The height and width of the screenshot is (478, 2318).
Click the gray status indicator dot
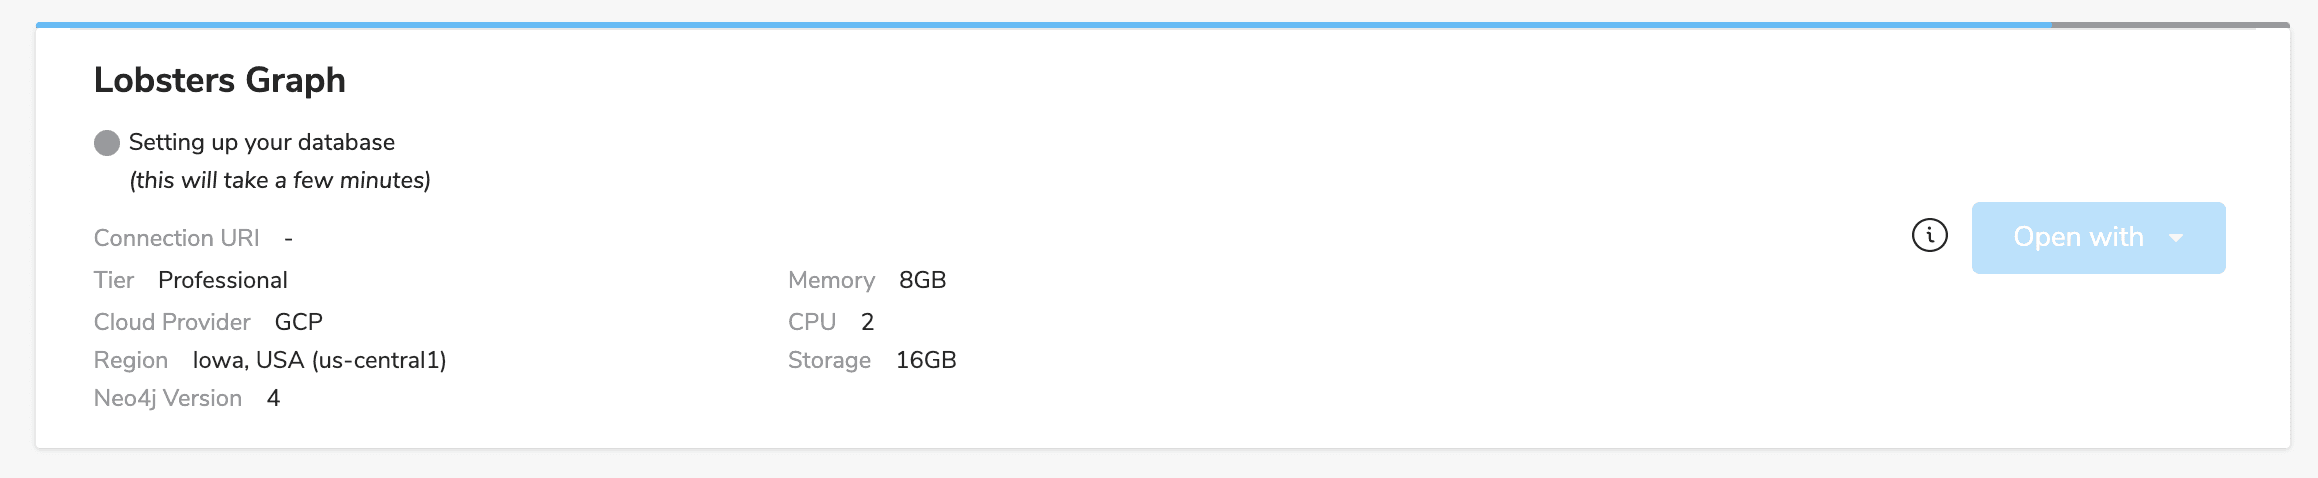[x=107, y=143]
